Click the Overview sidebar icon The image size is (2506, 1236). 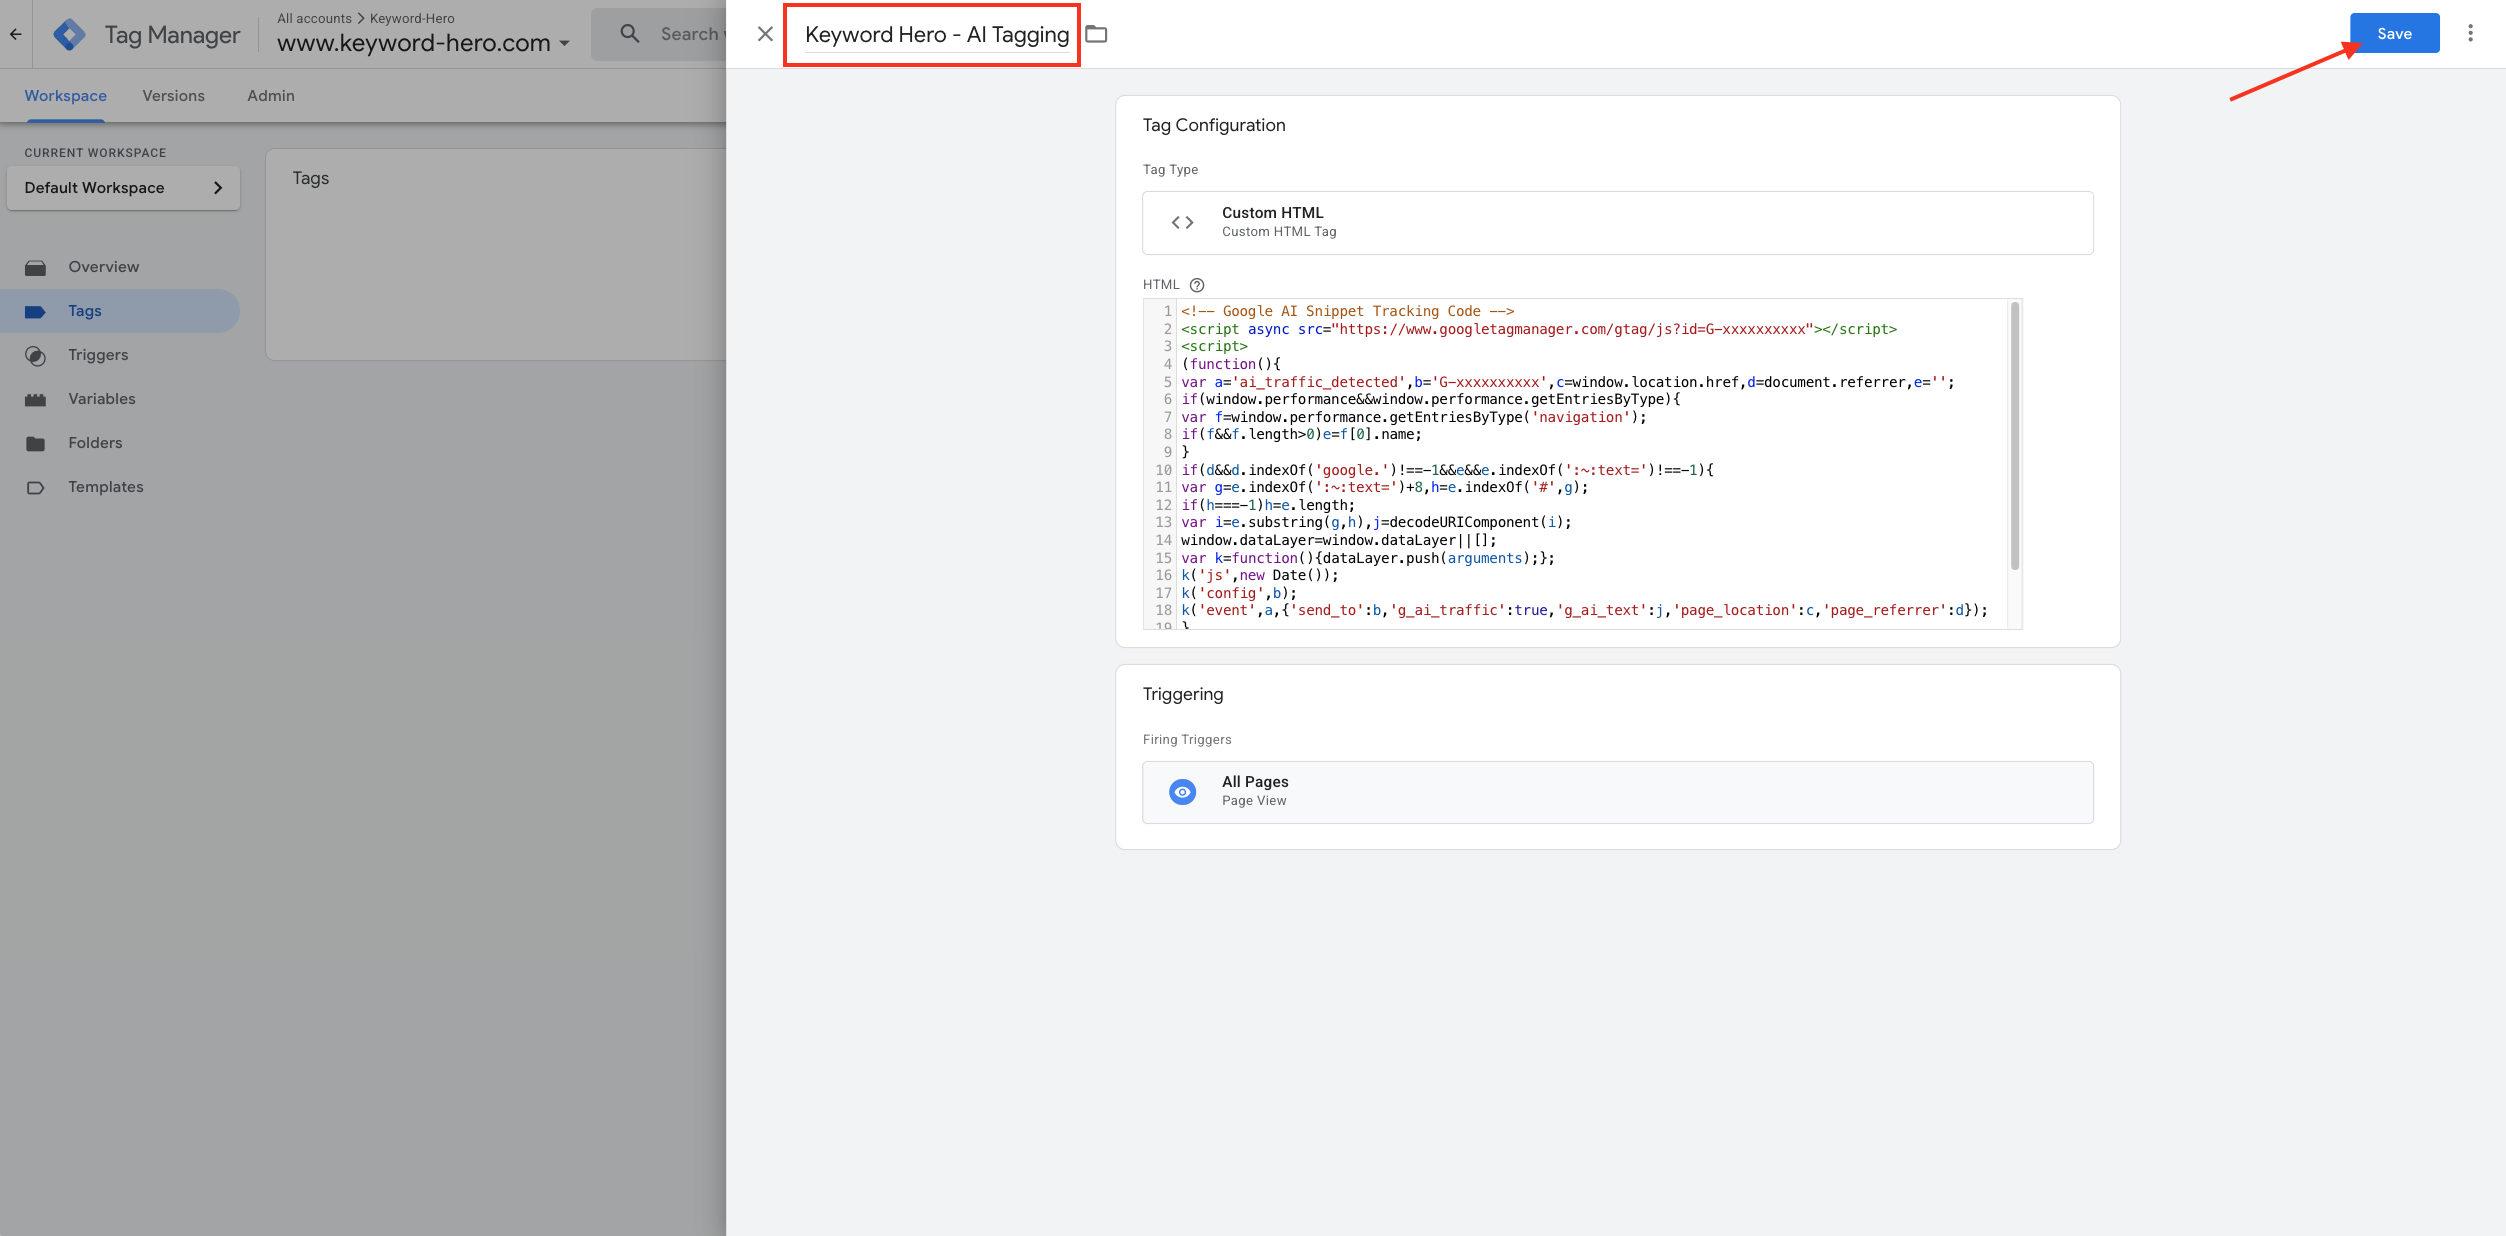tap(36, 267)
